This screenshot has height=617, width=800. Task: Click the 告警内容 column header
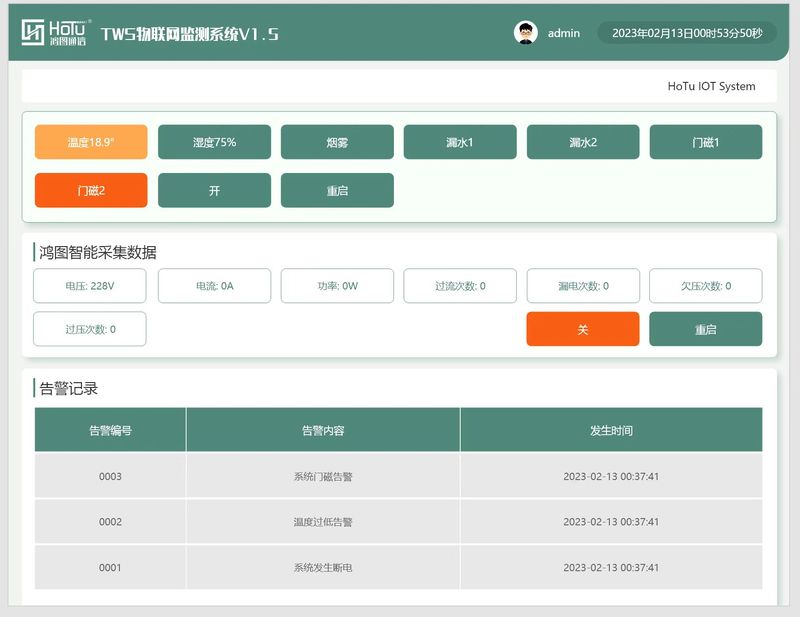pyautogui.click(x=323, y=430)
